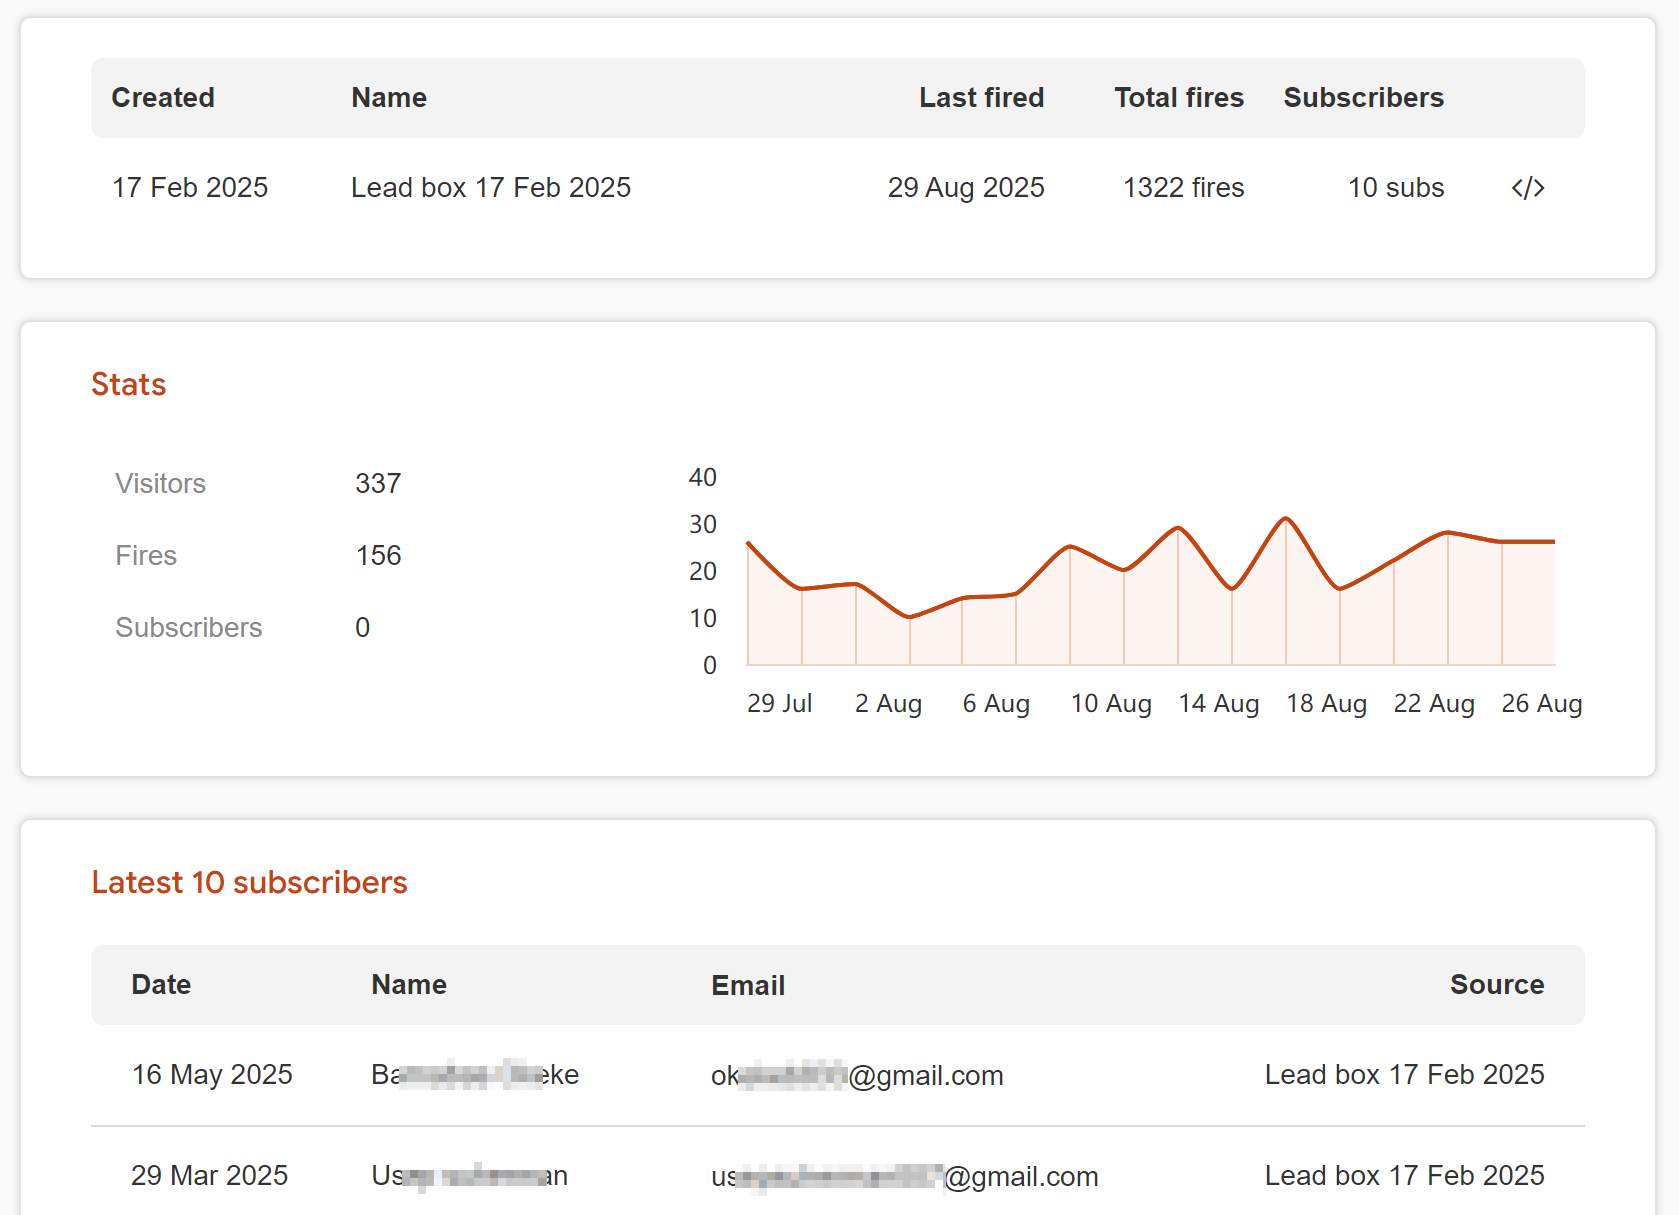Sort by the Total fires column header

point(1178,97)
